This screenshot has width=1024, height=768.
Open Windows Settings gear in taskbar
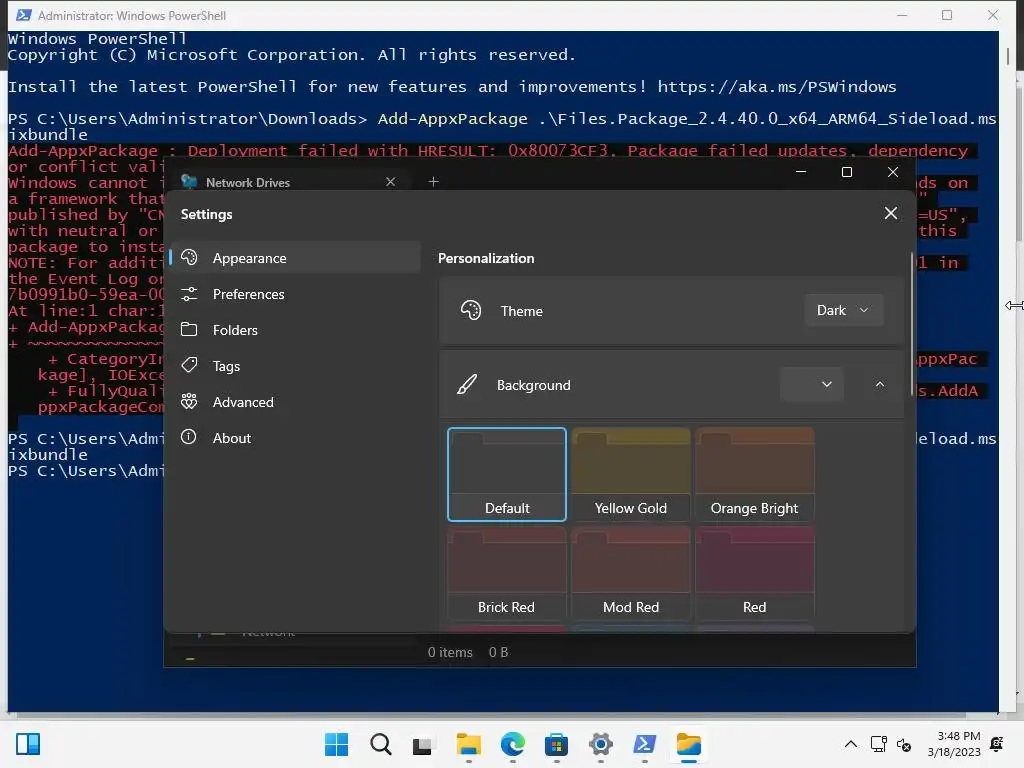click(601, 744)
